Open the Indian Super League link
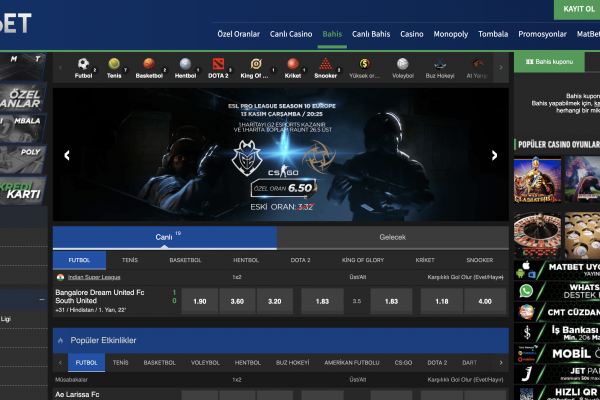 coord(94,277)
